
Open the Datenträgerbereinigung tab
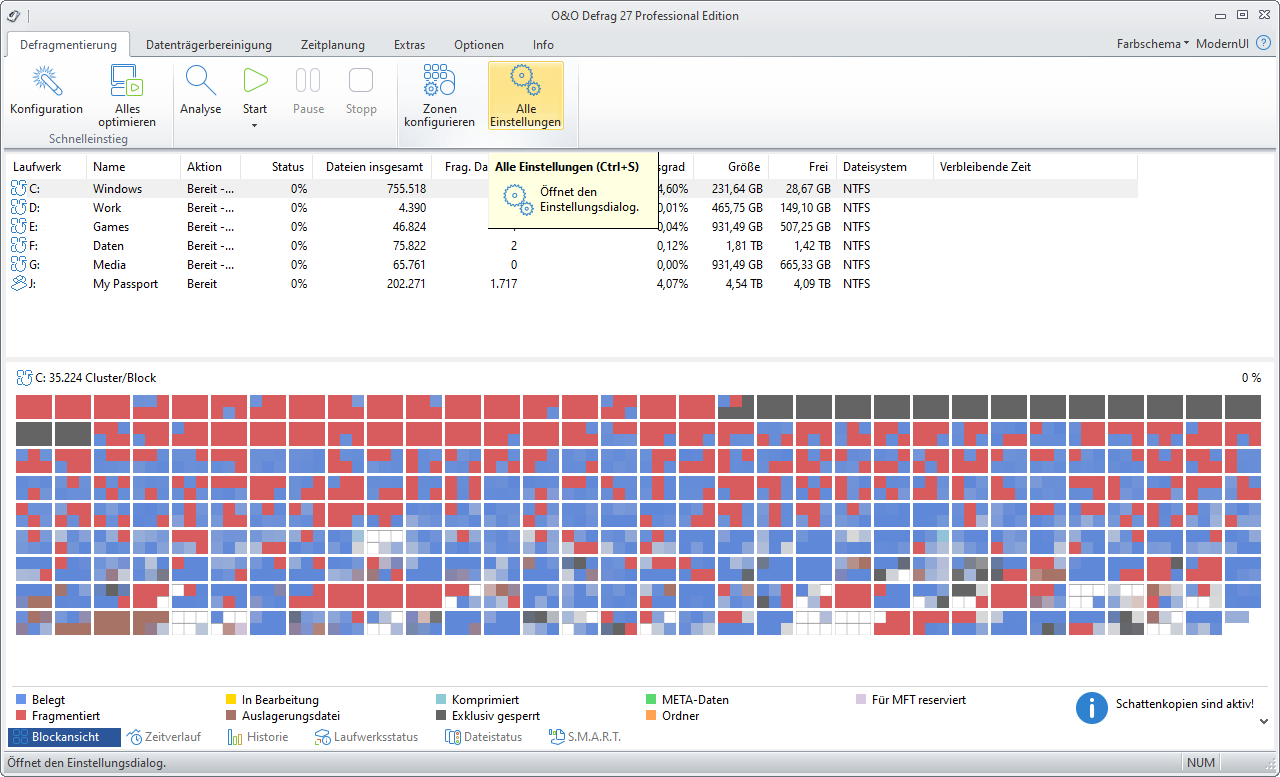click(209, 45)
